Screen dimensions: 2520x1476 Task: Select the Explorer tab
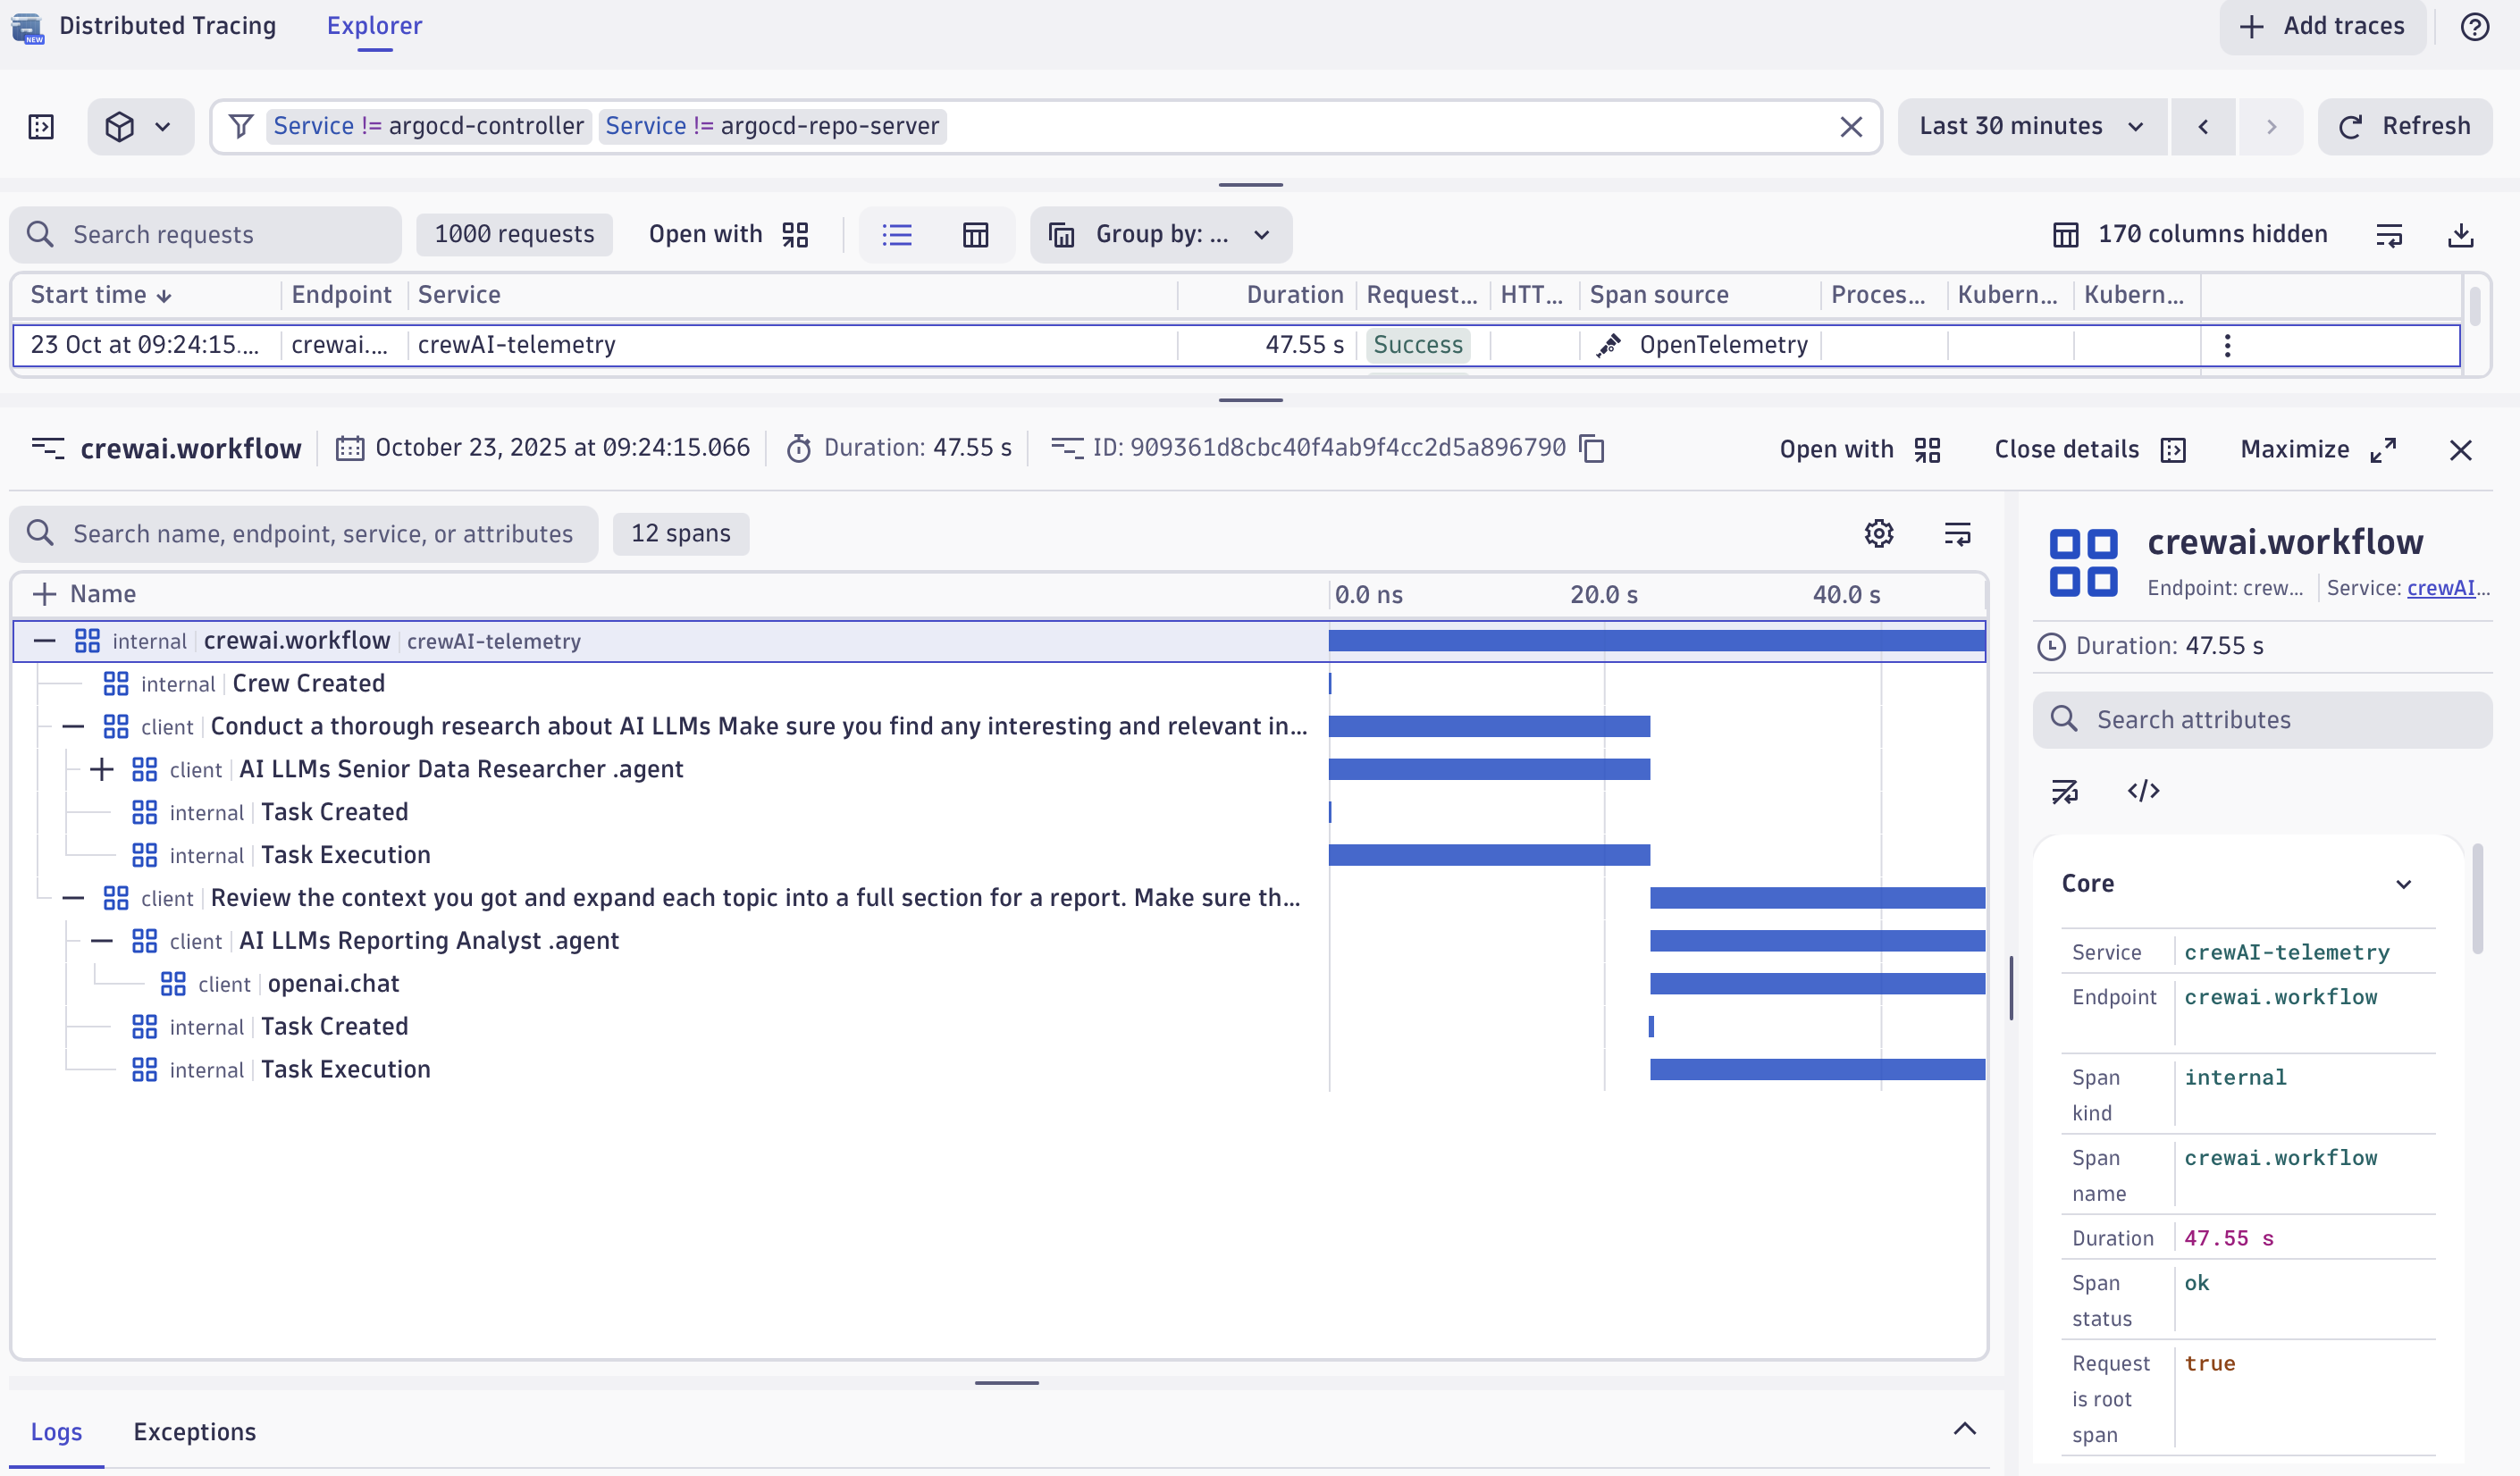coord(374,26)
